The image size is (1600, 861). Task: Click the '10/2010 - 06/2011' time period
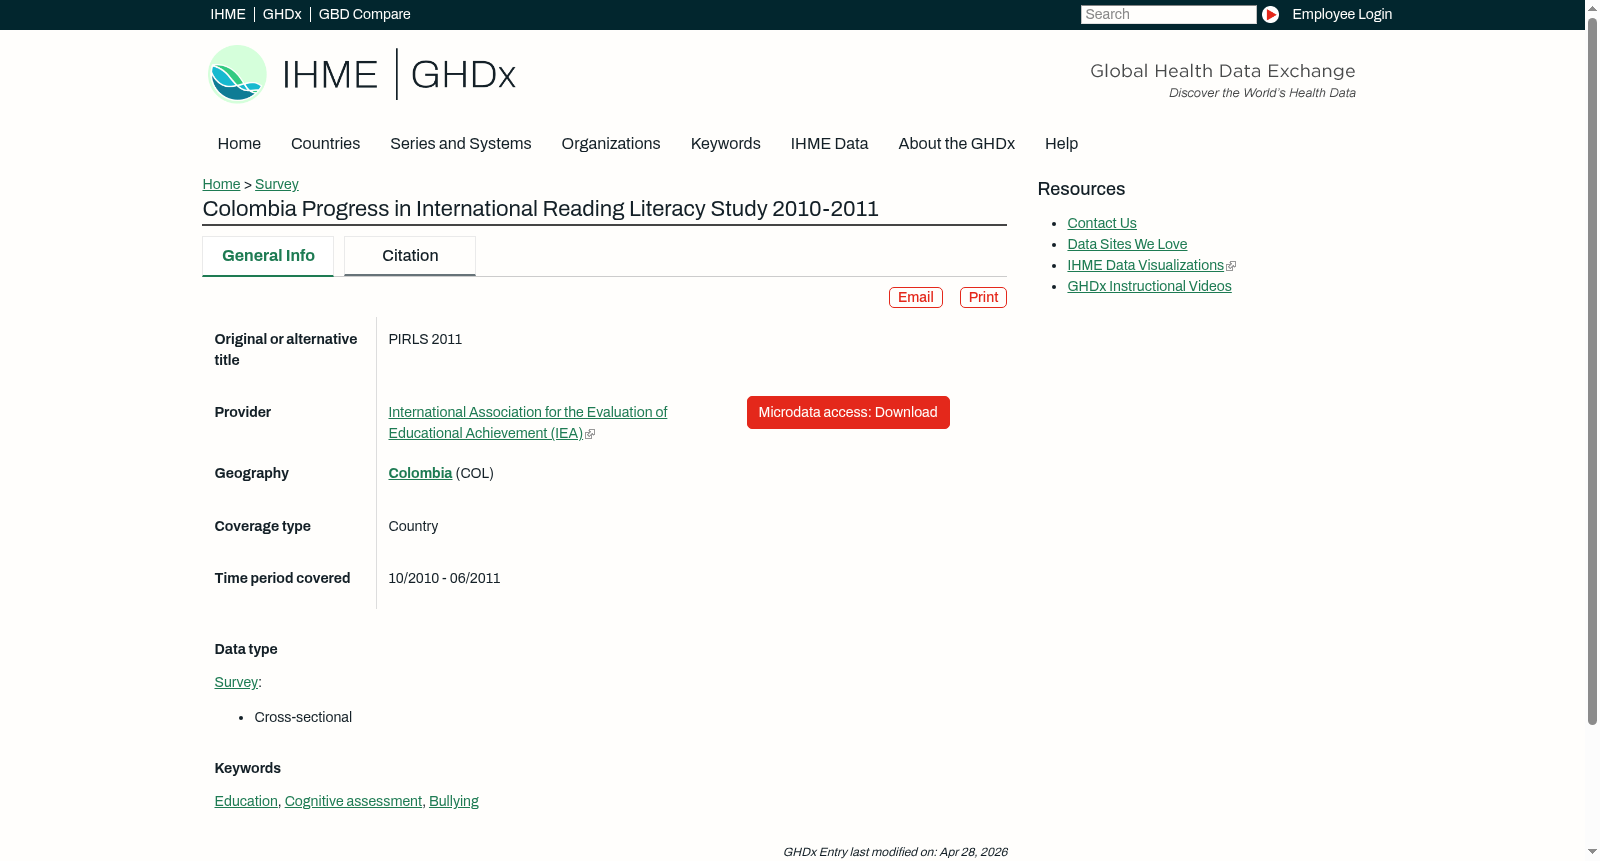(444, 578)
